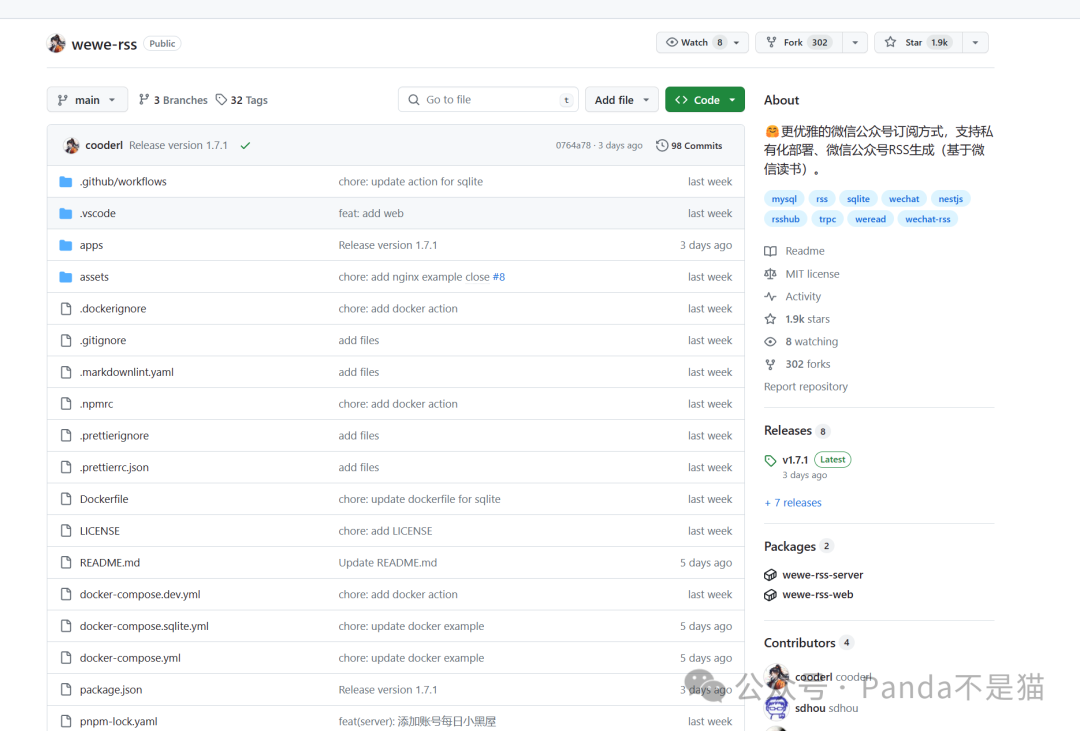Open the .dockerignore file
Viewport: 1080px width, 731px height.
[x=113, y=309]
